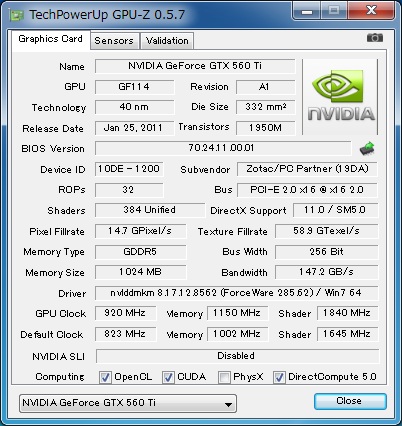Viewport: 402px width, 426px height.
Task: Open the Validation tab
Action: click(167, 41)
